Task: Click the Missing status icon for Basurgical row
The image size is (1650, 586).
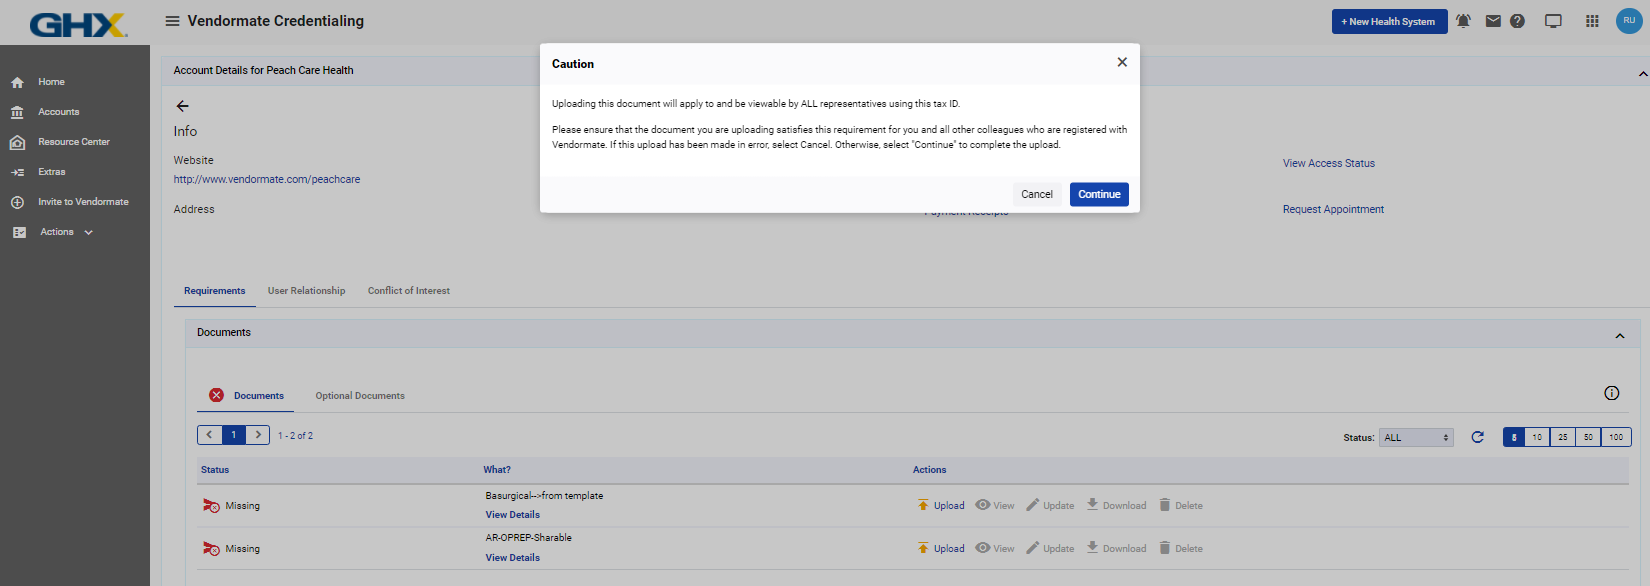Action: click(211, 506)
